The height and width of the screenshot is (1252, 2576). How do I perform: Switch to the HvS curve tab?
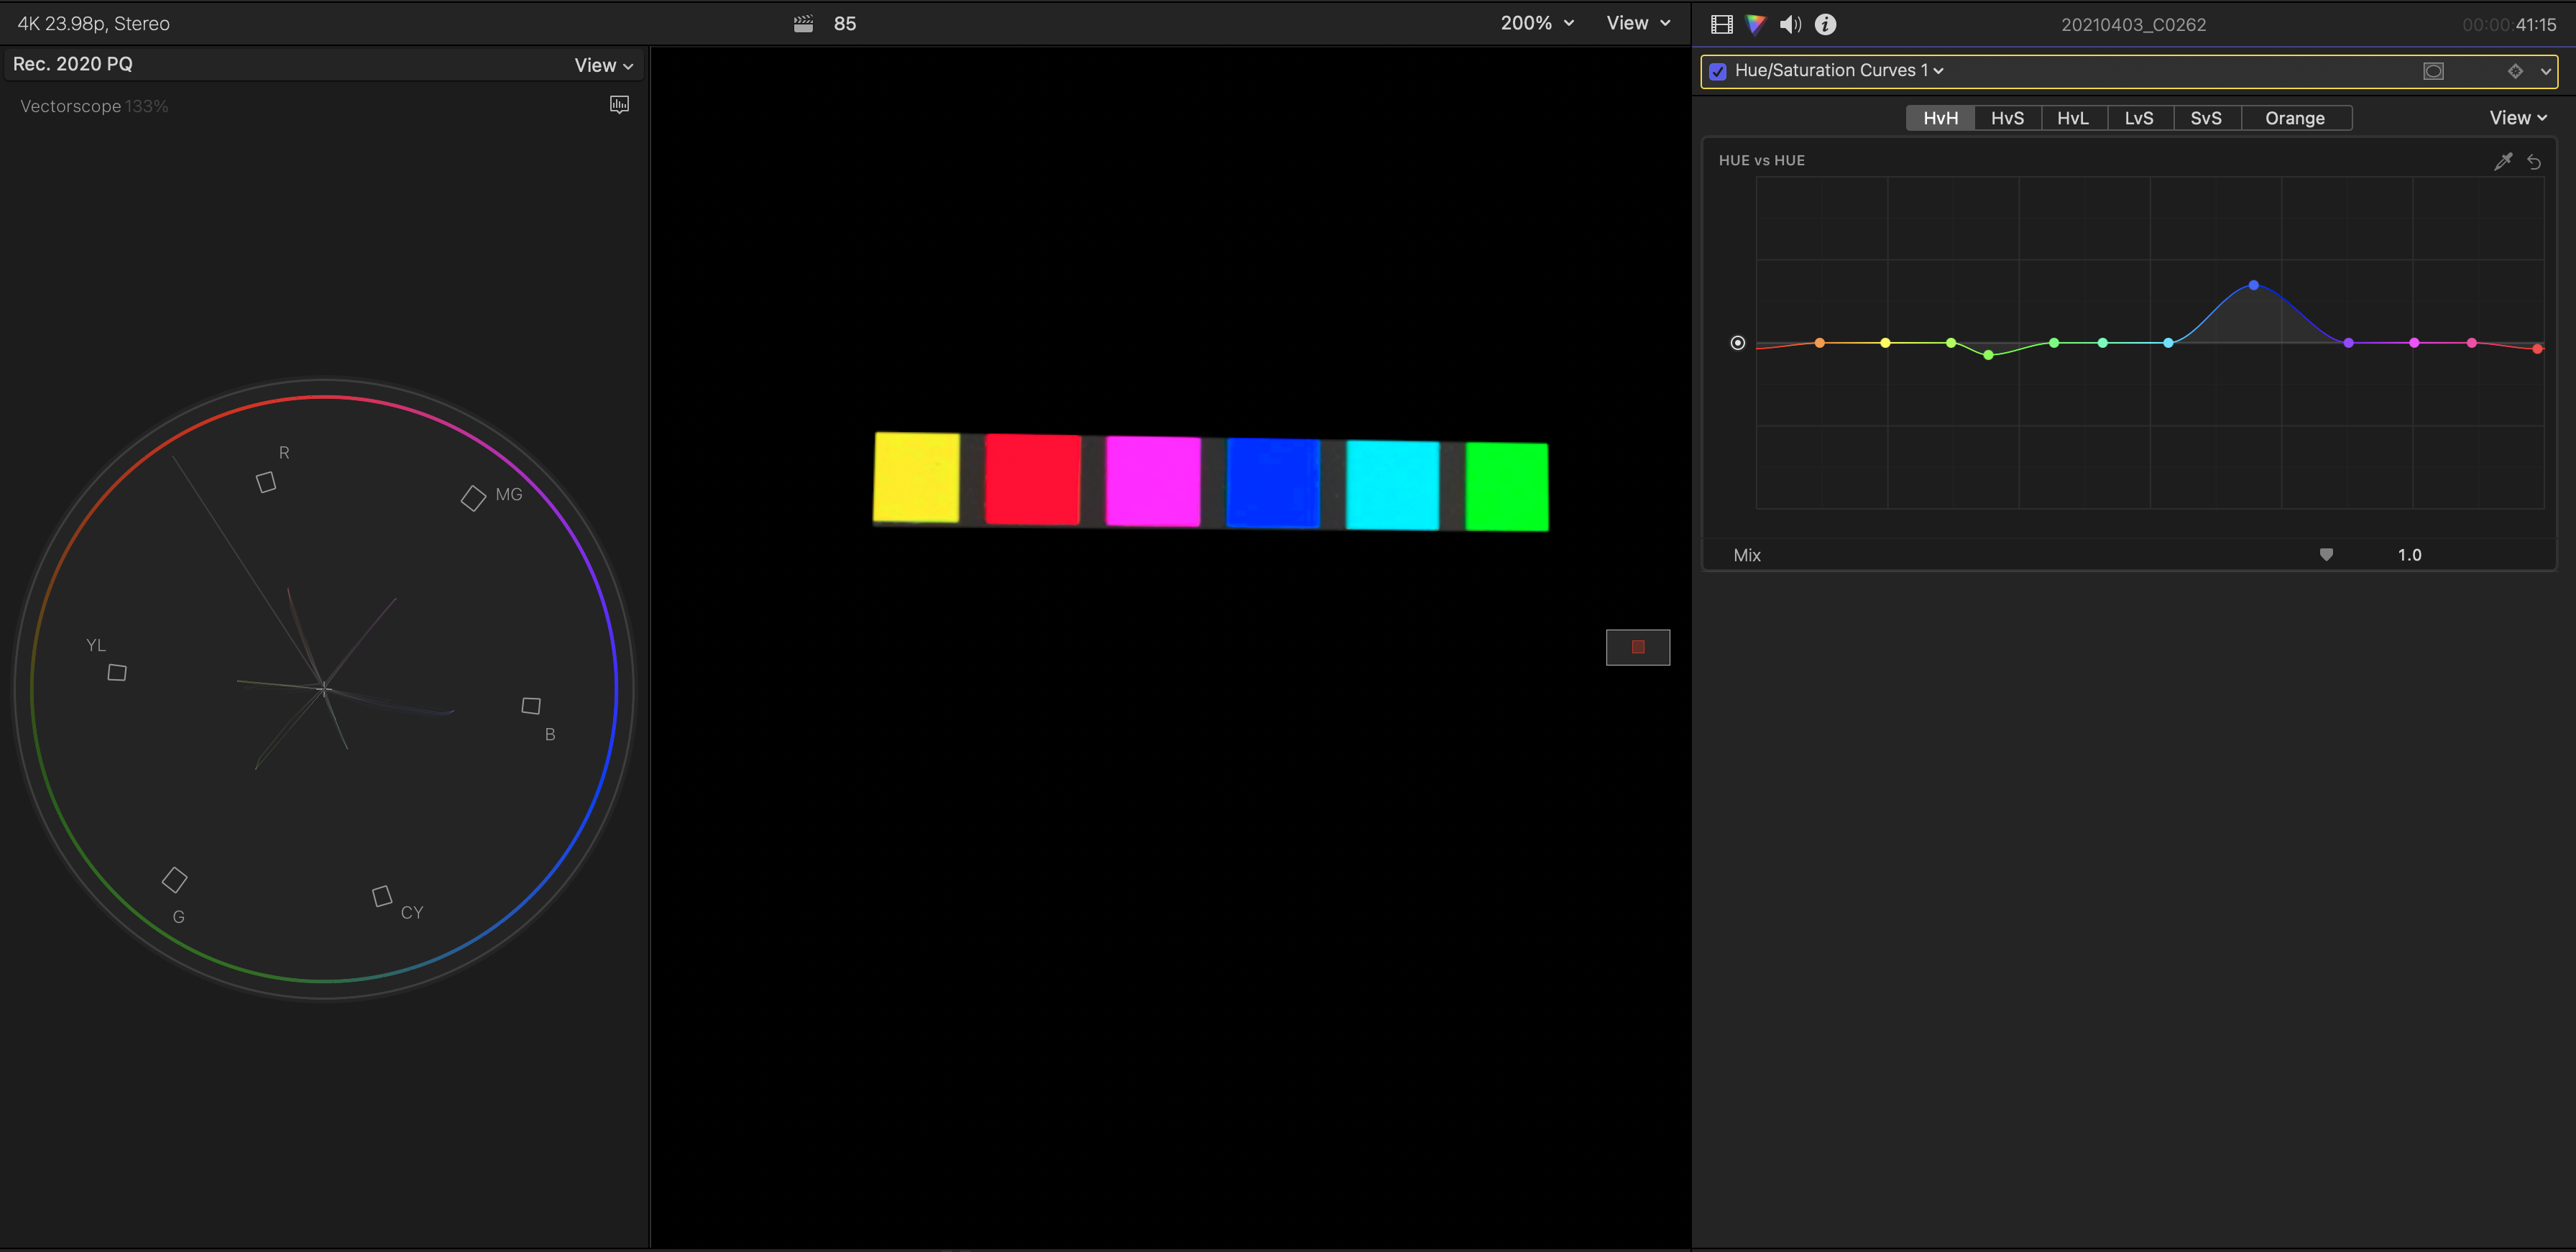click(x=2006, y=118)
